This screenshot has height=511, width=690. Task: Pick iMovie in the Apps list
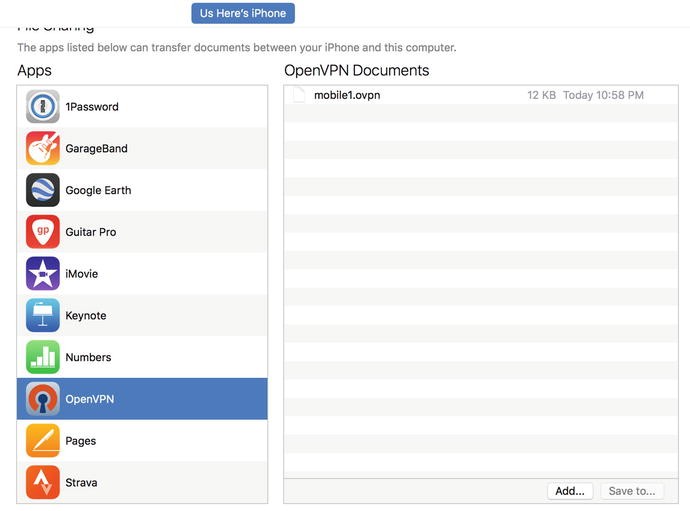tap(142, 274)
